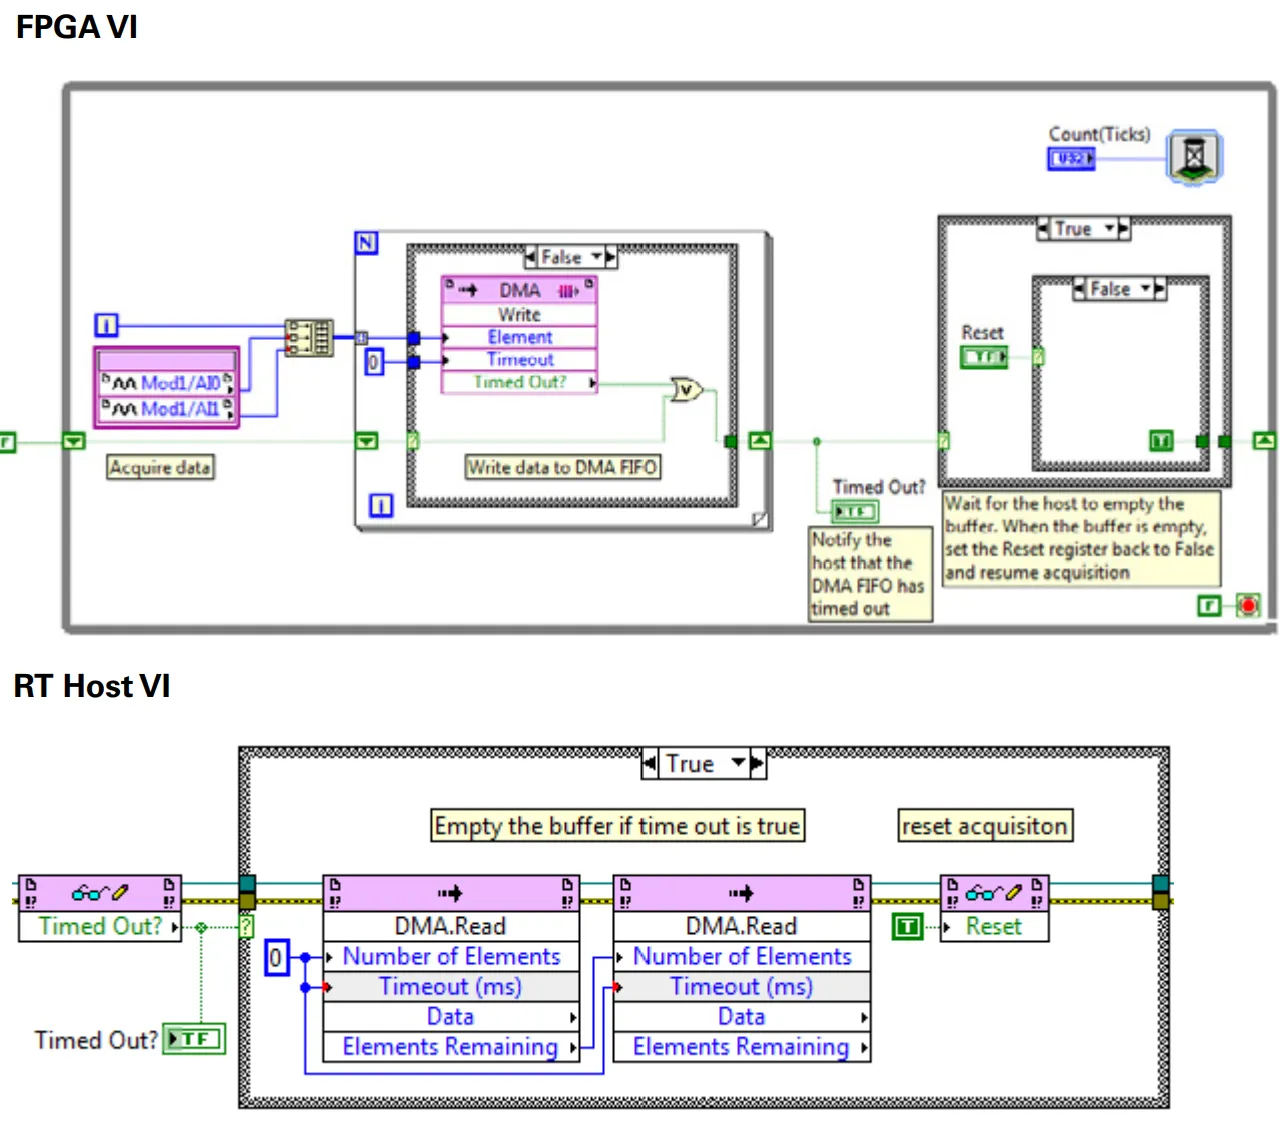Click the Timed Out? indicator terminal in the FPGA VI
This screenshot has width=1286, height=1126.
point(855,512)
